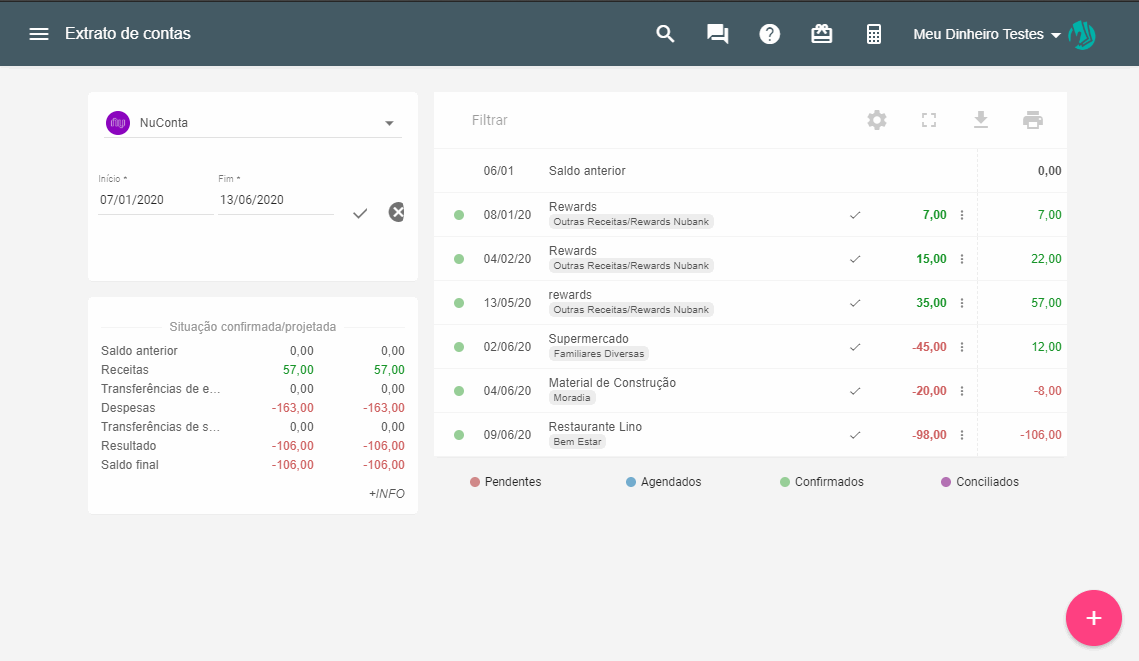Viewport: 1139px width, 661px height.
Task: Click the Filtrar input field
Action: pos(650,120)
